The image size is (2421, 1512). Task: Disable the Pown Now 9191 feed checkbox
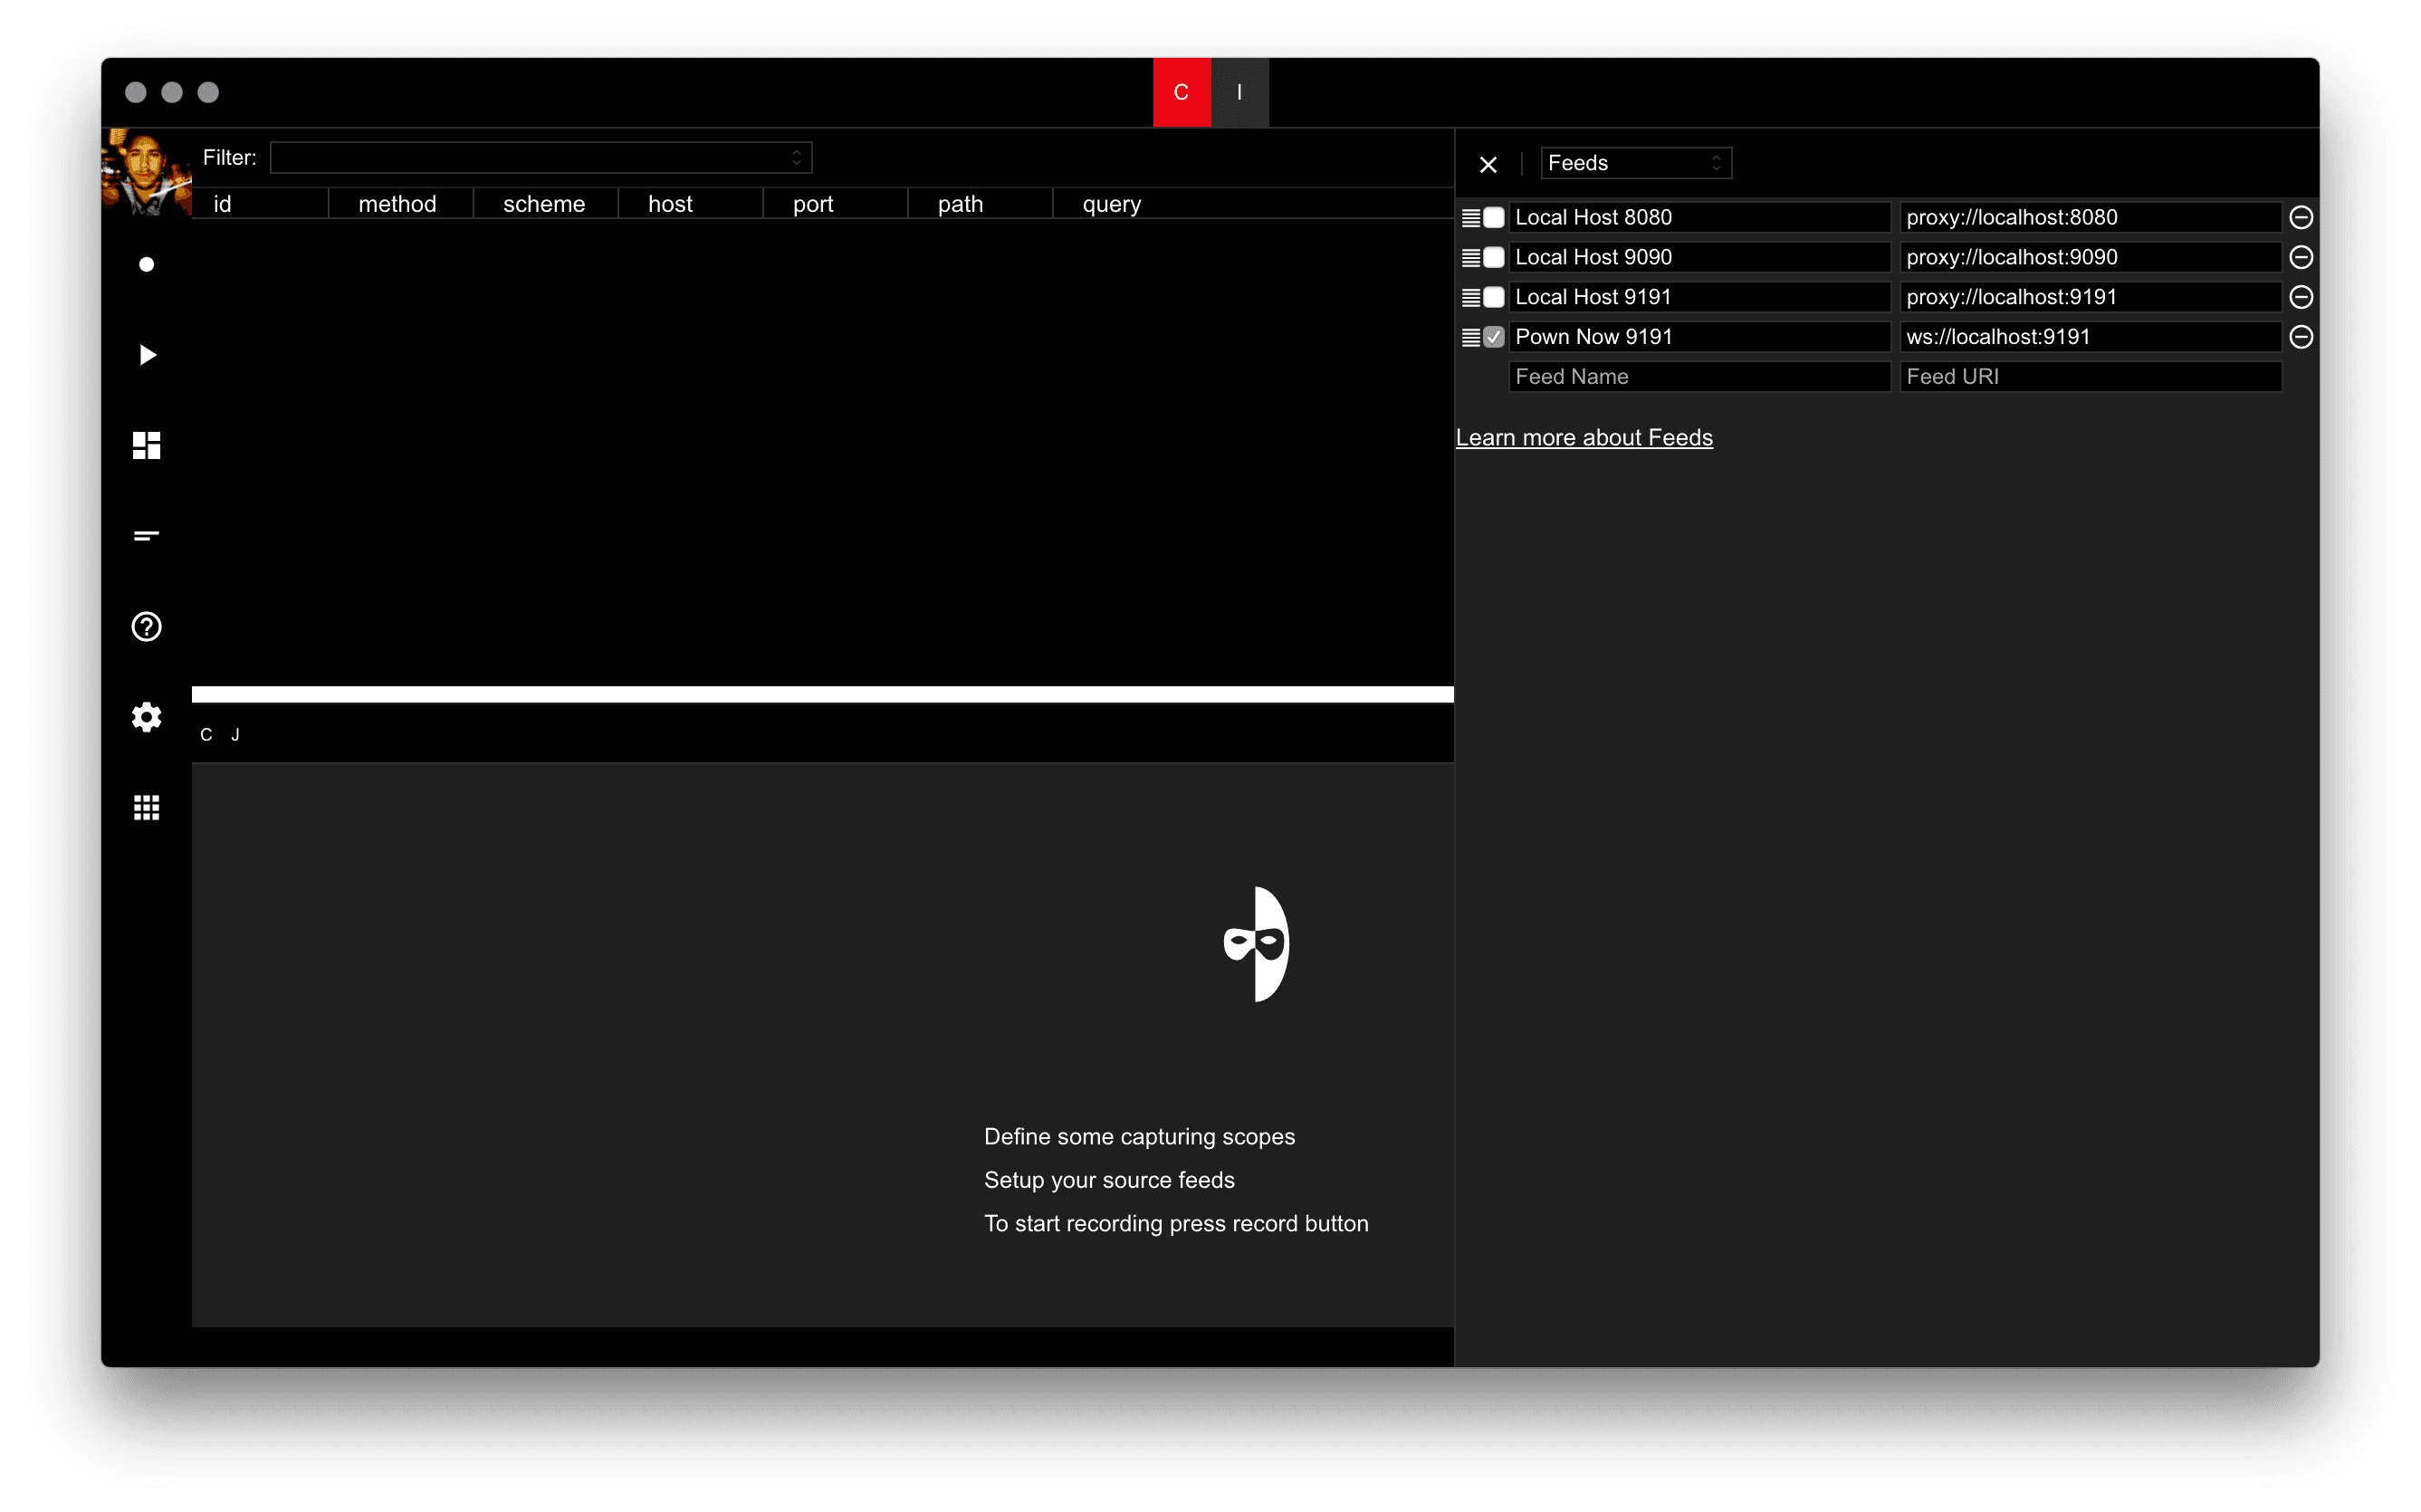pyautogui.click(x=1493, y=337)
